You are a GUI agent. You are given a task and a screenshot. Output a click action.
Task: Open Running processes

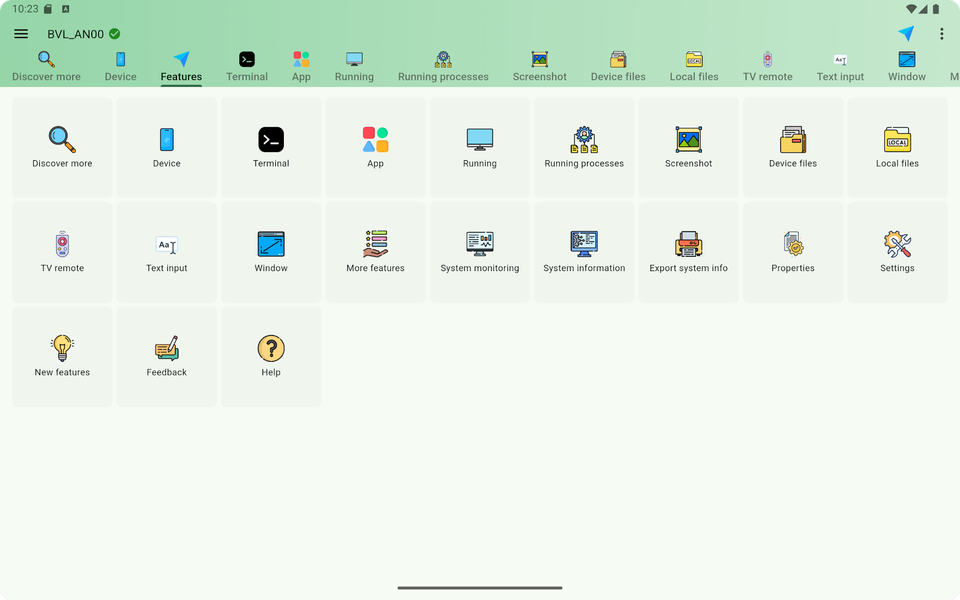583,147
